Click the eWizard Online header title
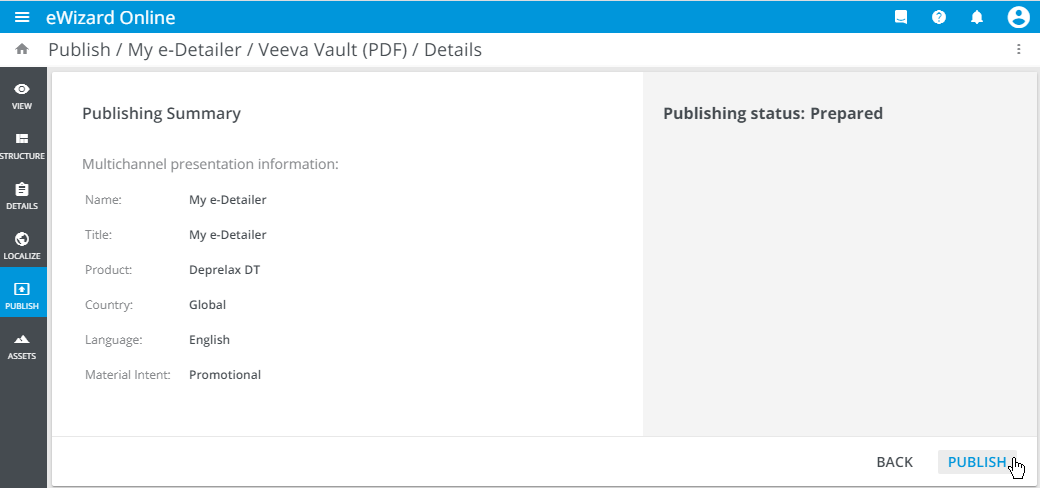The height and width of the screenshot is (488, 1040). click(x=110, y=18)
